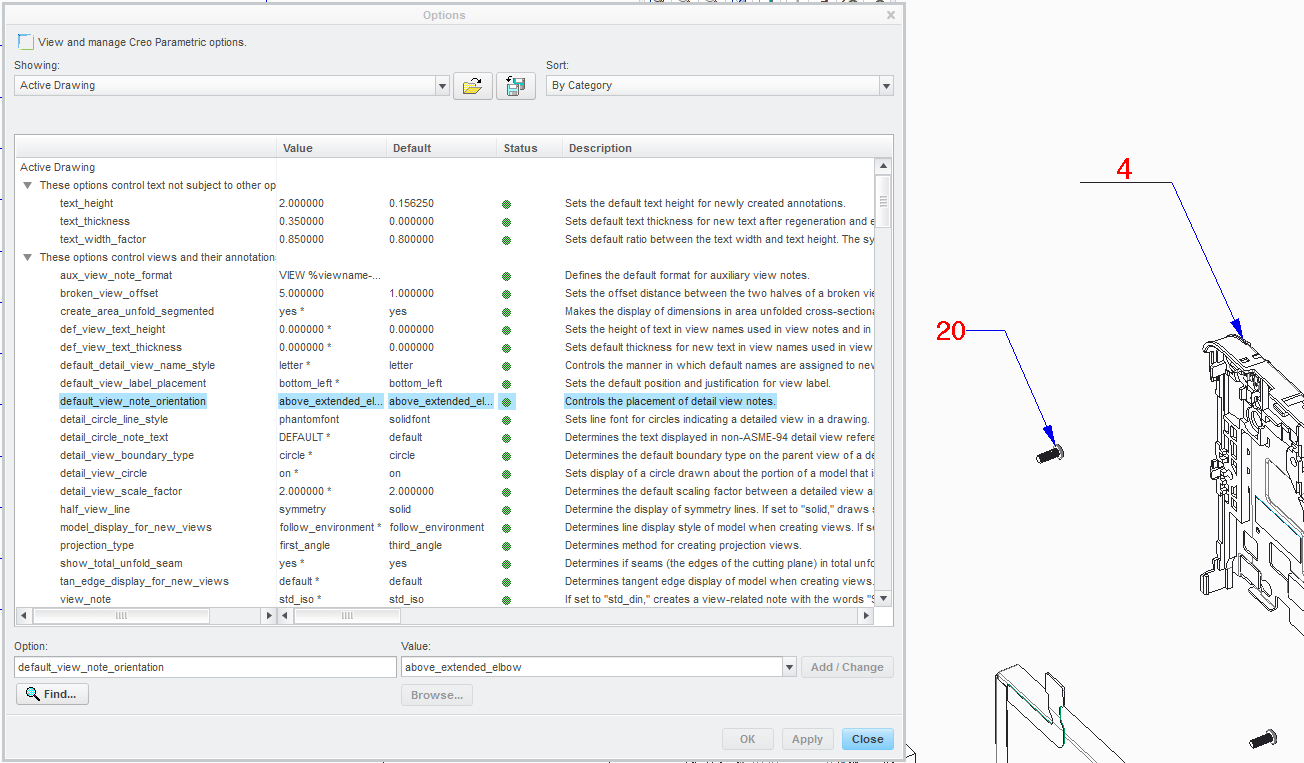Click balloon number 4 in the drawing
Image resolution: width=1304 pixels, height=763 pixels.
coord(1124,169)
